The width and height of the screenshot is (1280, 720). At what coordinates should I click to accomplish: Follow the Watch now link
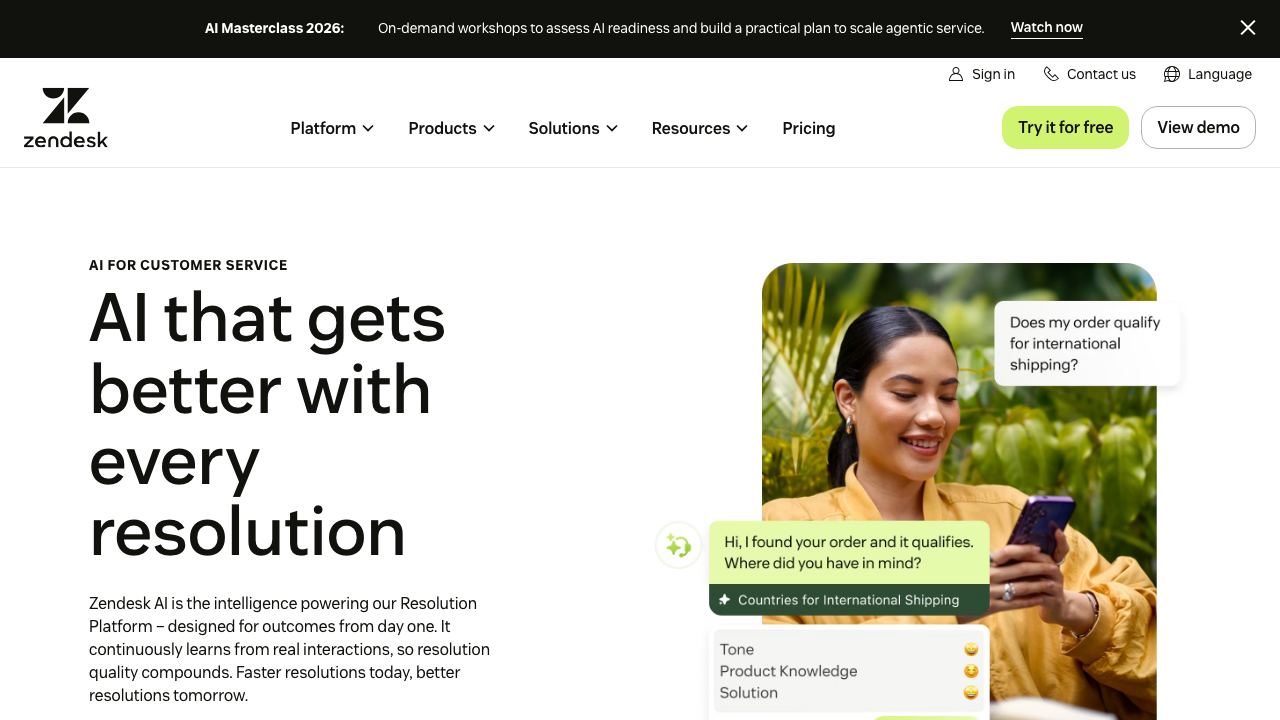click(1047, 28)
